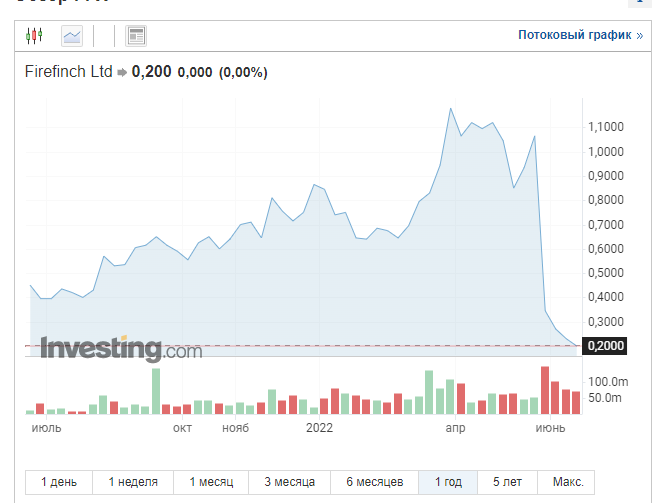Click the 2022 label on time axis
Viewport: 657px width, 503px height.
(320, 428)
